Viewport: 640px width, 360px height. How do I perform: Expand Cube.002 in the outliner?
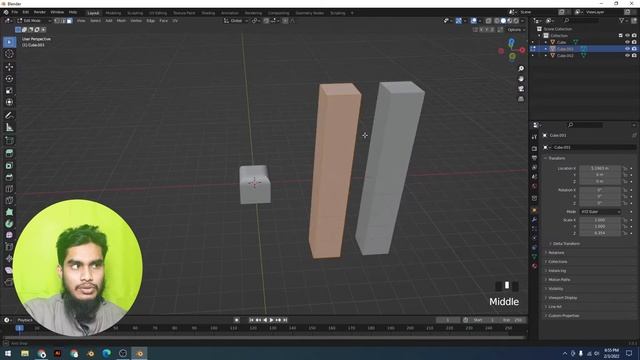coord(546,56)
